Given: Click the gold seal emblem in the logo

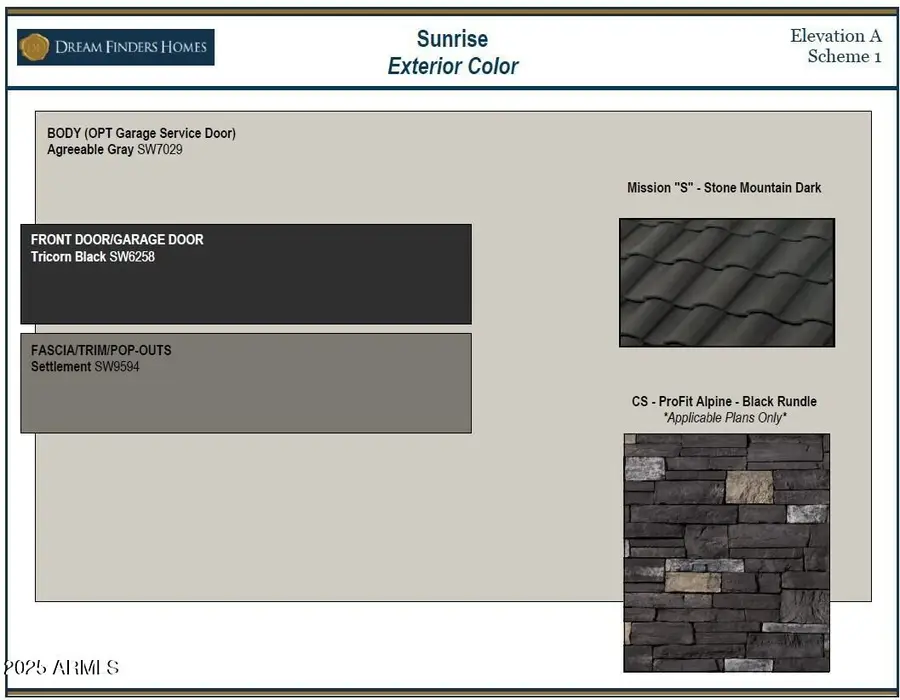Looking at the screenshot, I should 34,47.
